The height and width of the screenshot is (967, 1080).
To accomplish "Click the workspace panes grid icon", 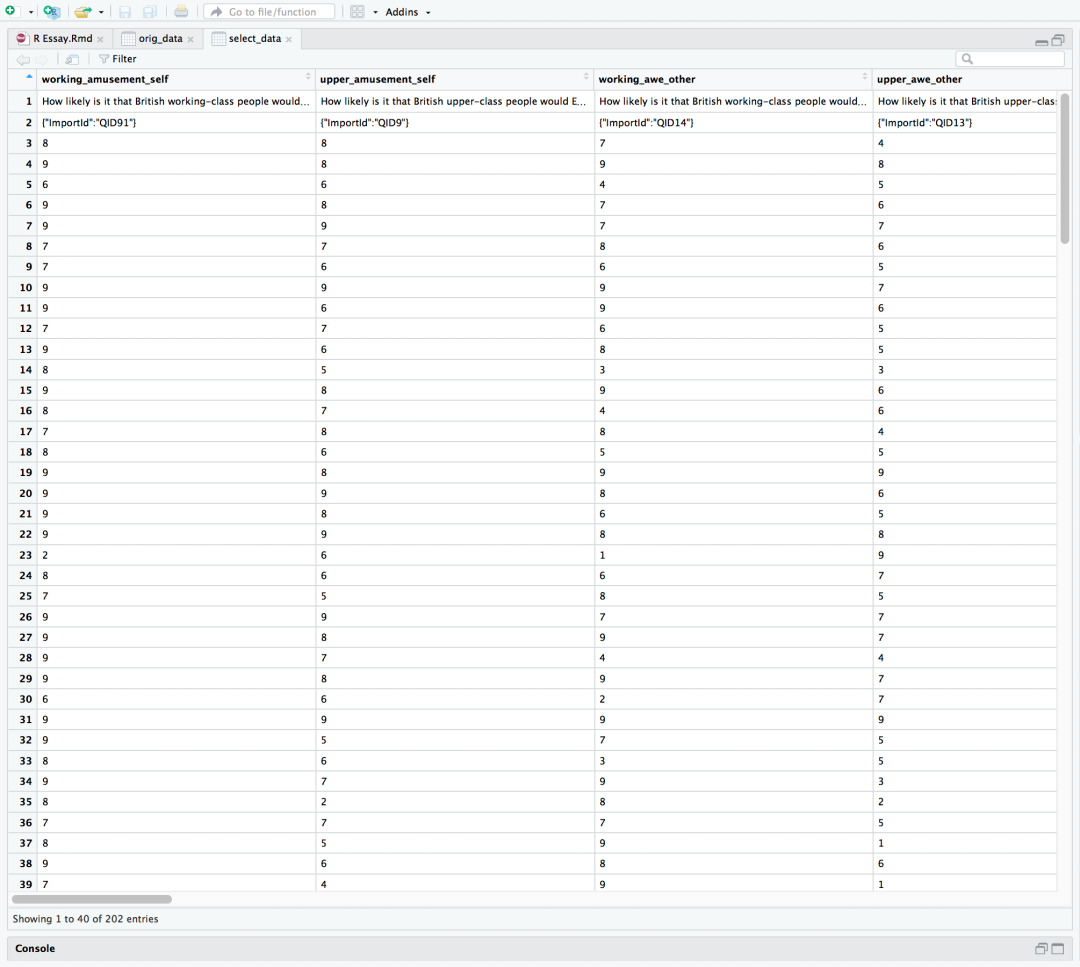I will [357, 12].
